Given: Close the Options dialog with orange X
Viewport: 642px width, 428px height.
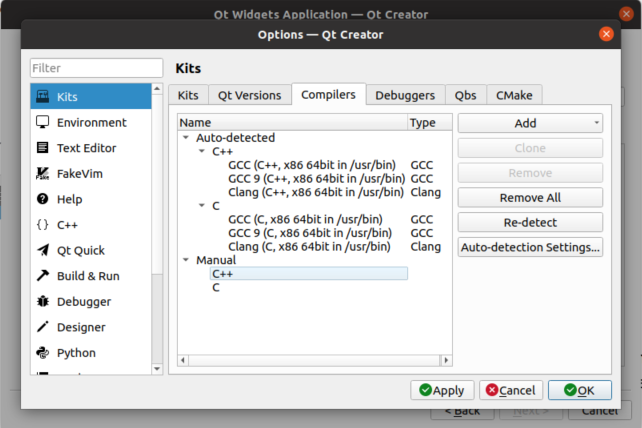Looking at the screenshot, I should tap(606, 34).
